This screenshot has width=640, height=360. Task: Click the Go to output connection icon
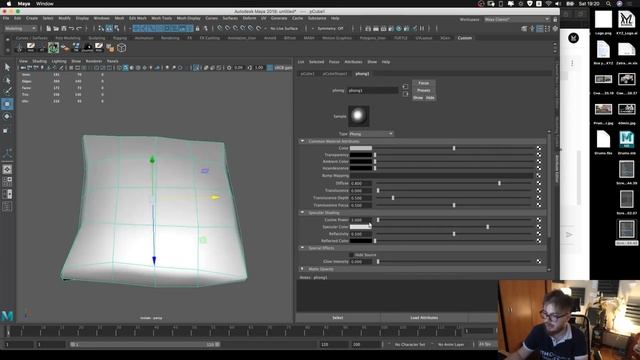pos(405,94)
